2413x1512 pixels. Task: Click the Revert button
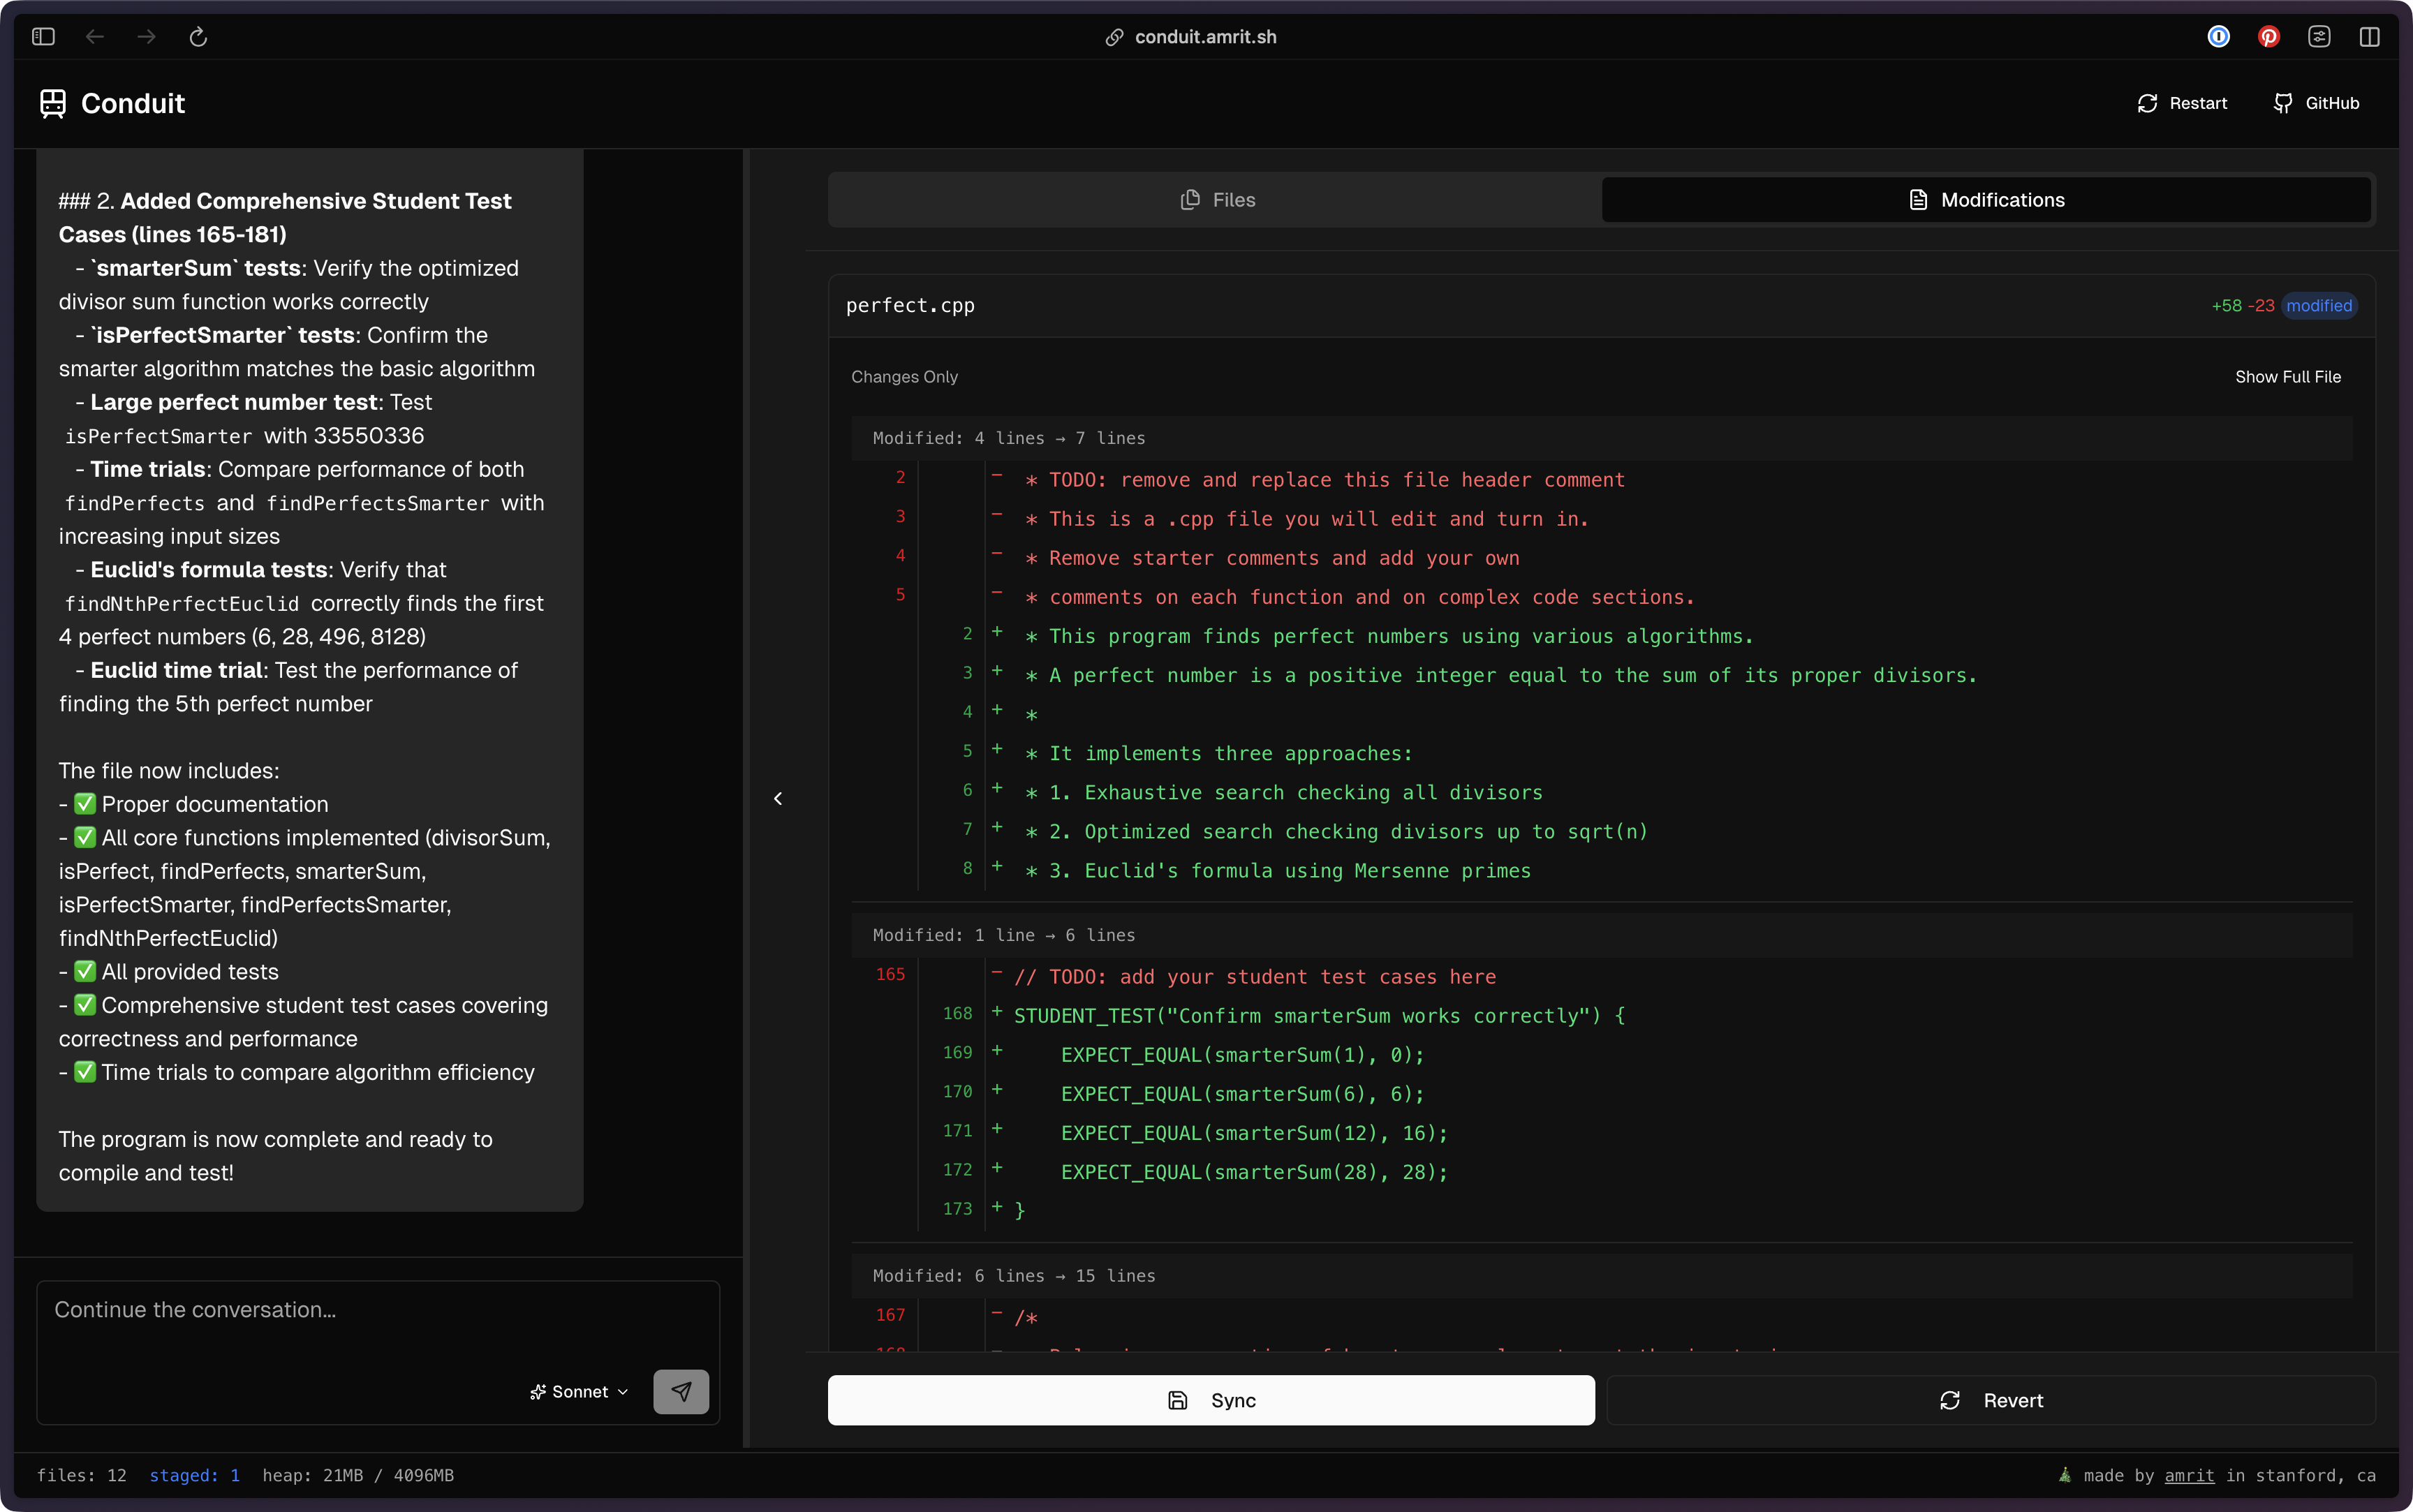tap(1990, 1400)
